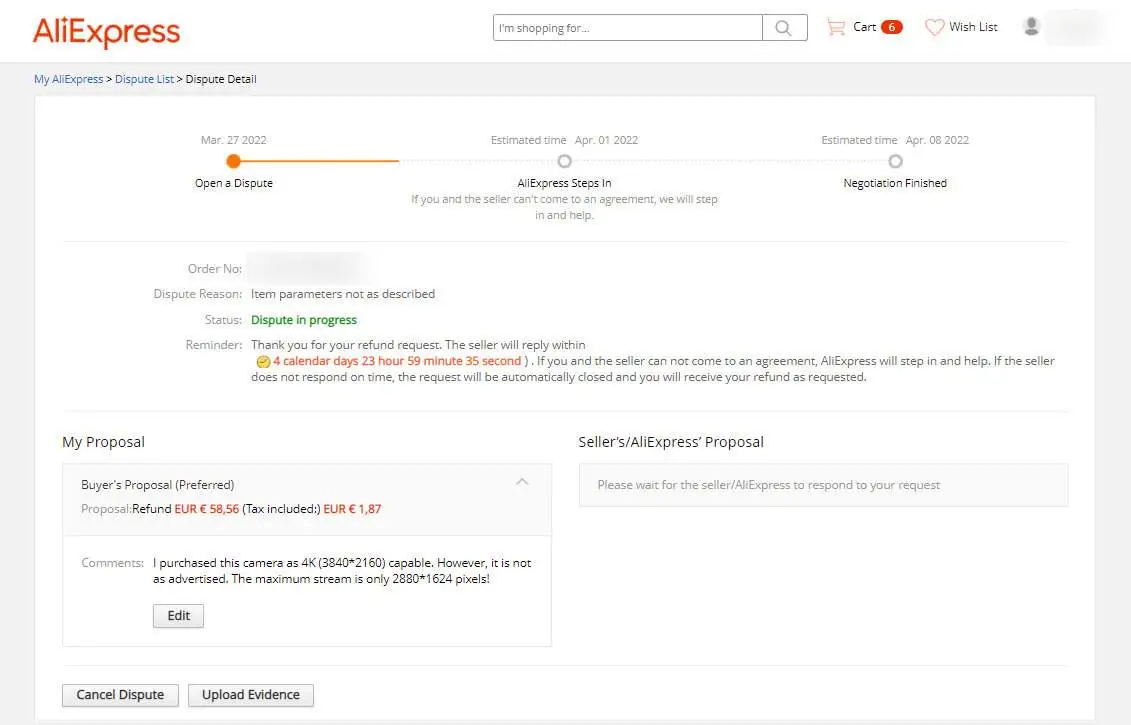Click the search magnifier icon
This screenshot has height=725, width=1131.
784,28
